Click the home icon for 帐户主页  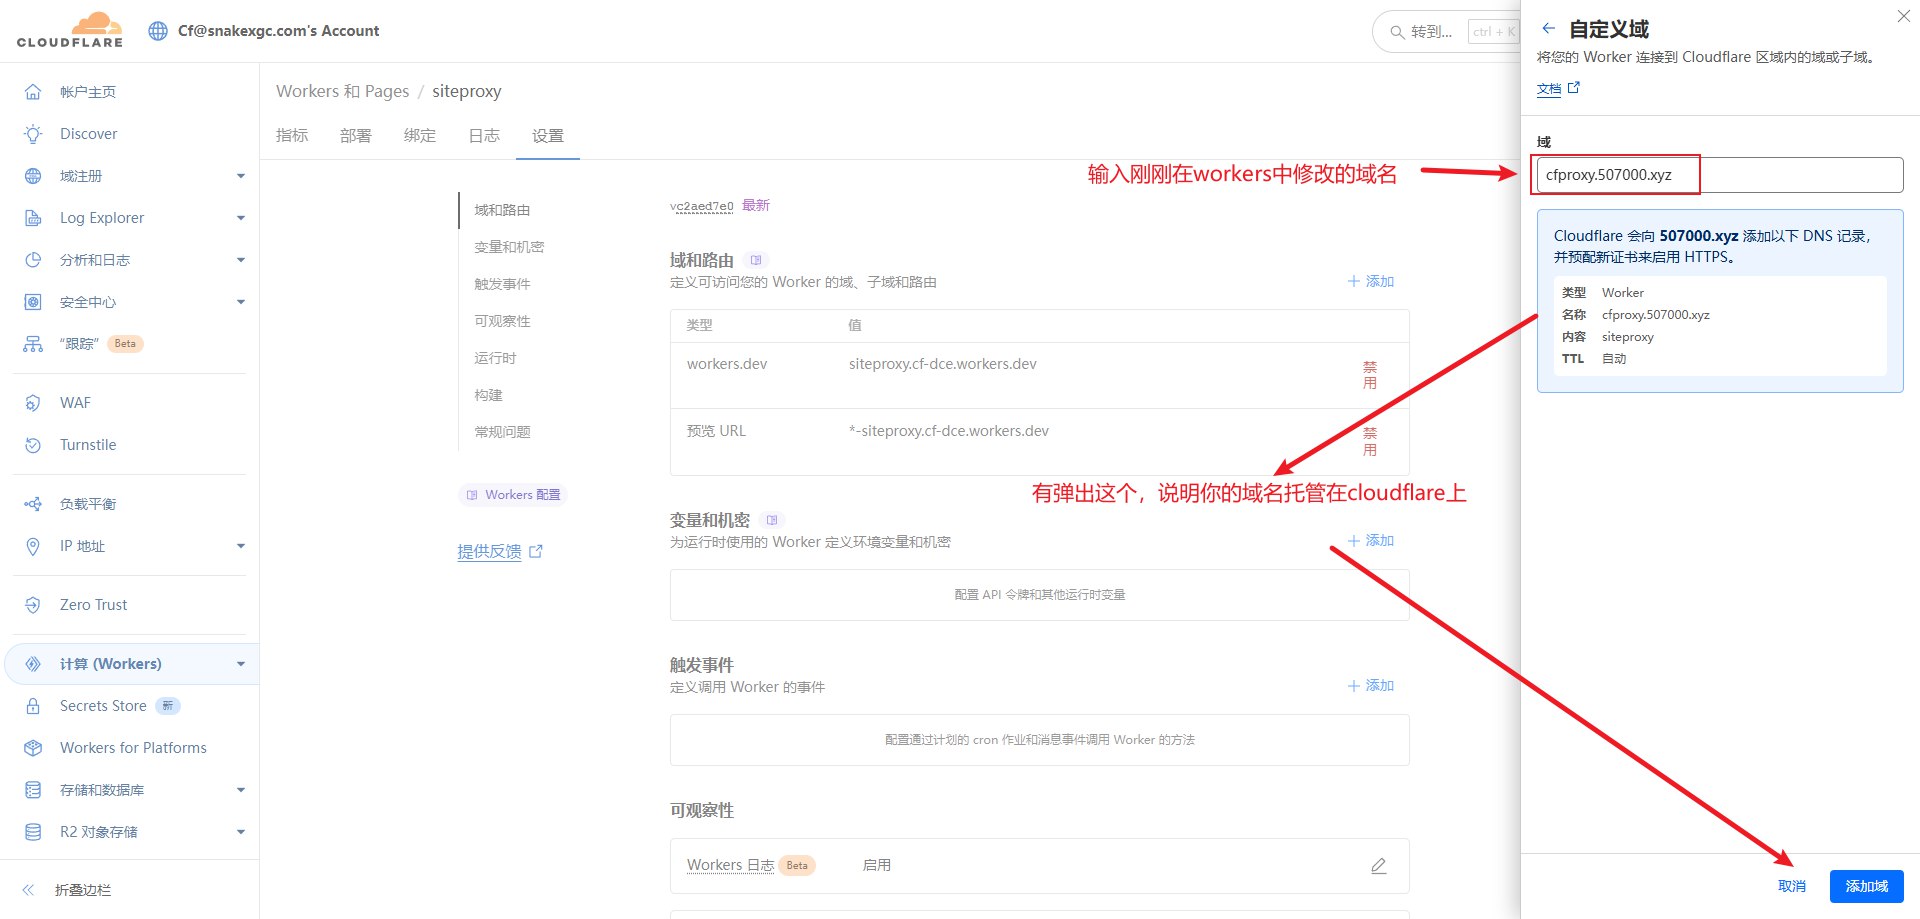pyautogui.click(x=33, y=92)
